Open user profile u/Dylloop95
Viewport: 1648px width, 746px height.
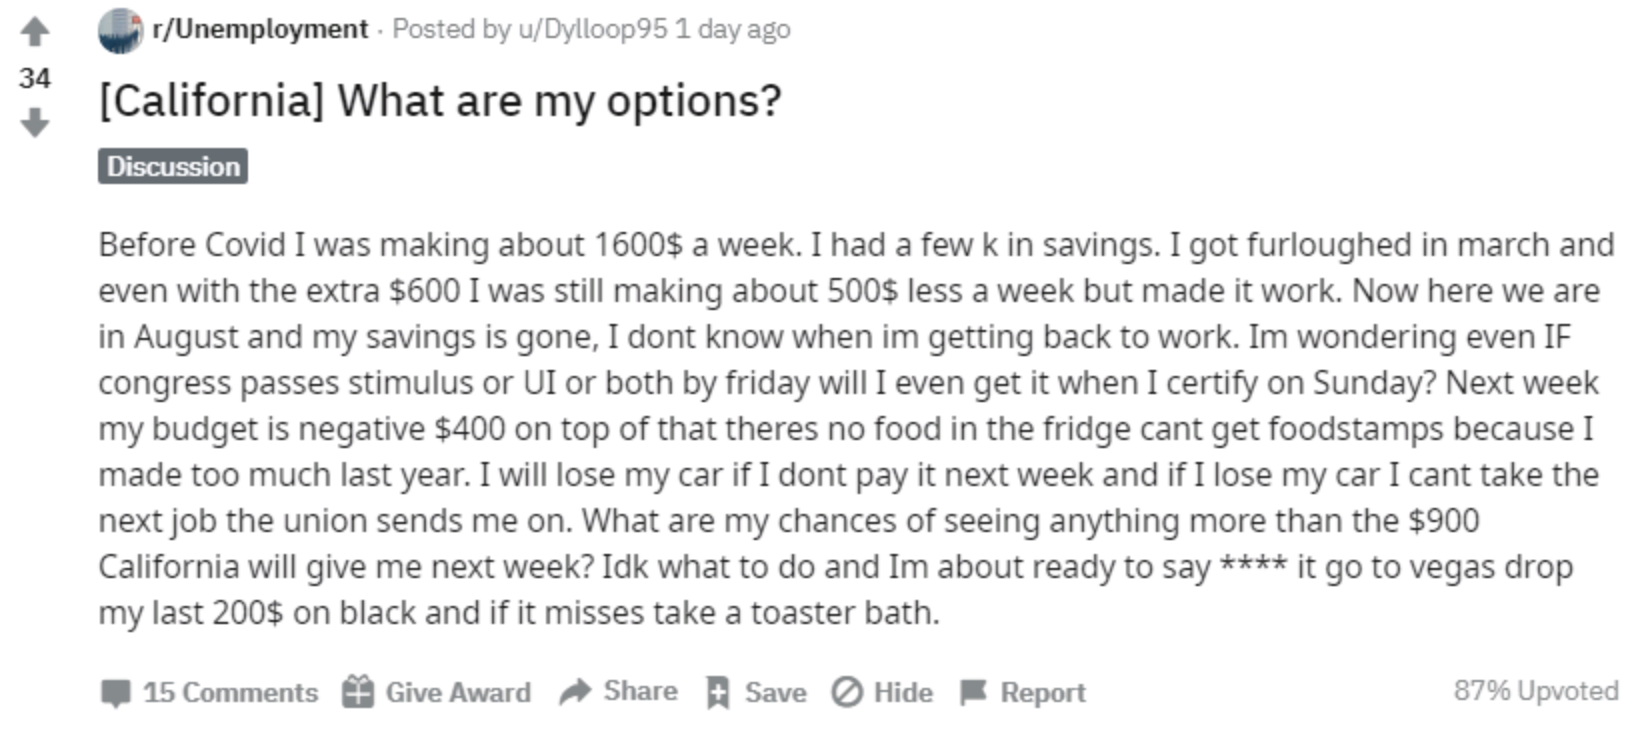pyautogui.click(x=592, y=29)
